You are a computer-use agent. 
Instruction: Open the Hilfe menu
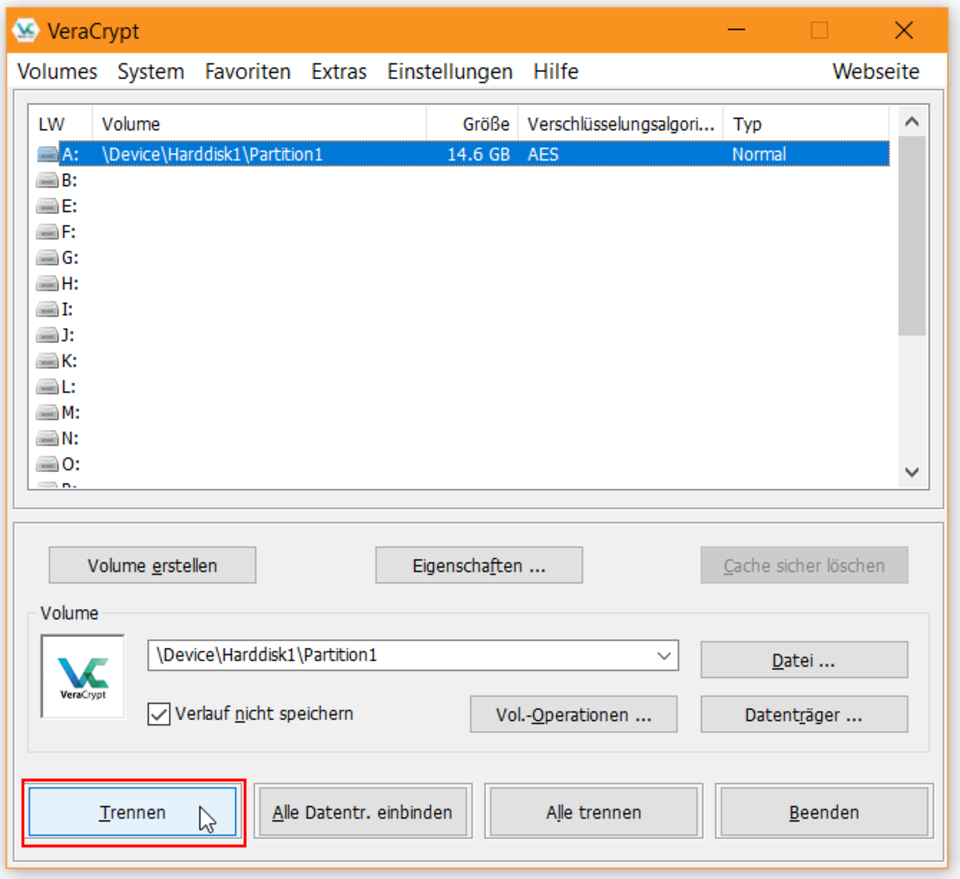click(x=555, y=72)
